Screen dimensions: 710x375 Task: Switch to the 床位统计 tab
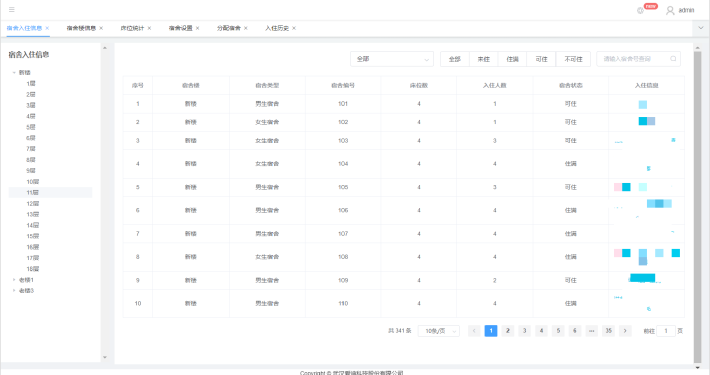pyautogui.click(x=132, y=28)
